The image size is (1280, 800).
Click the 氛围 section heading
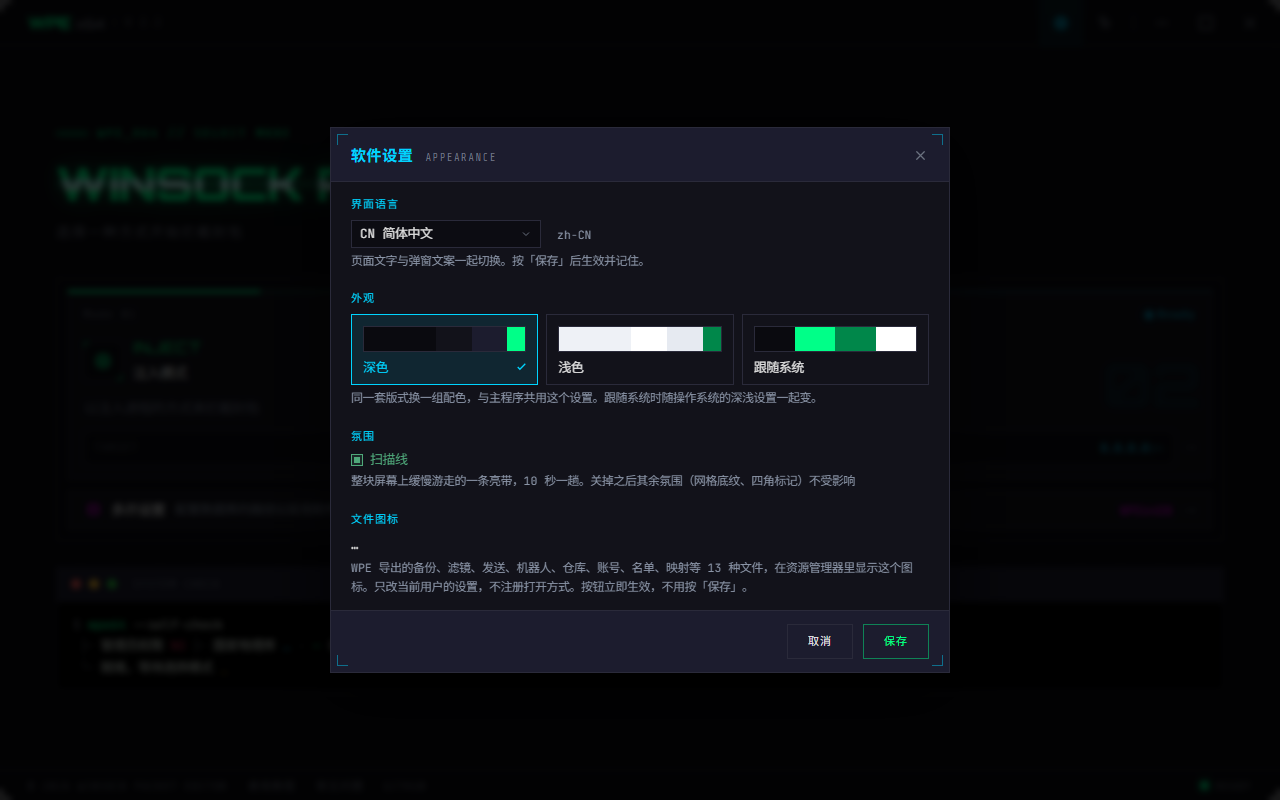tap(363, 436)
